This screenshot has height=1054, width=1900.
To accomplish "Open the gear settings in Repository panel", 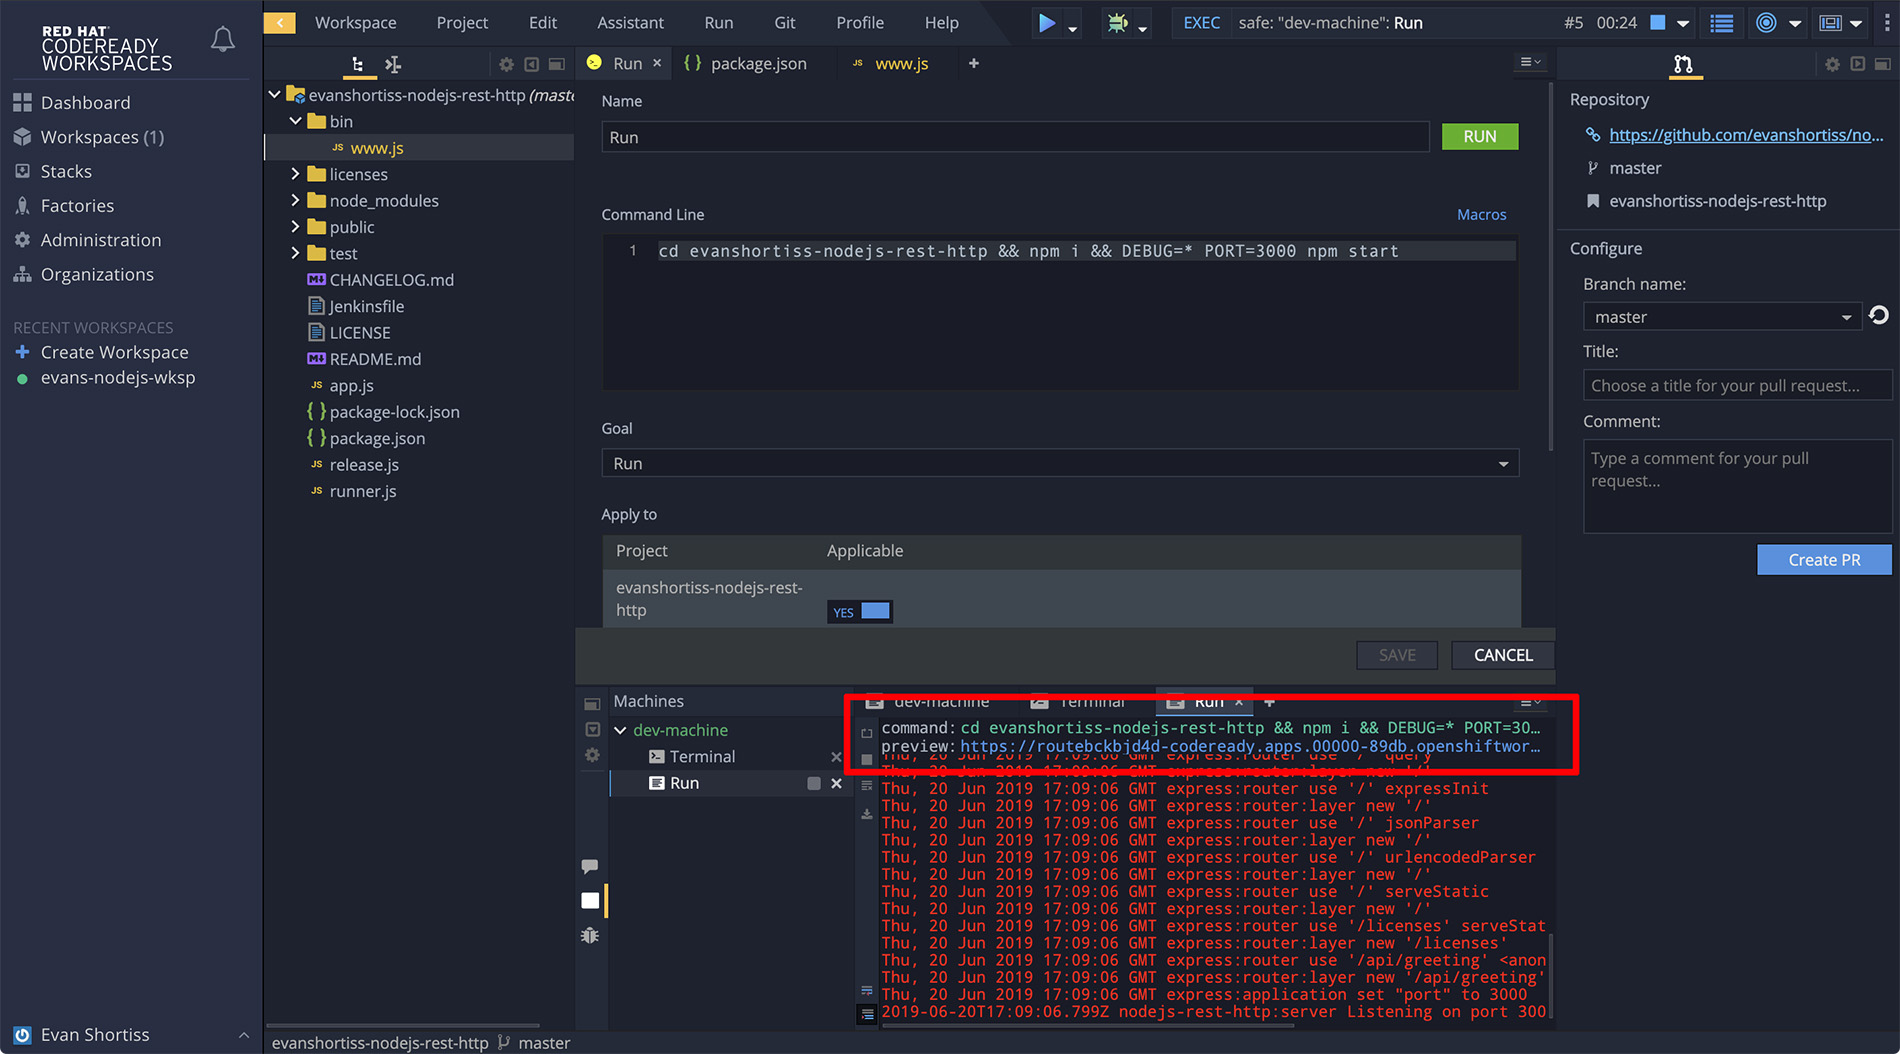I will click(1832, 64).
